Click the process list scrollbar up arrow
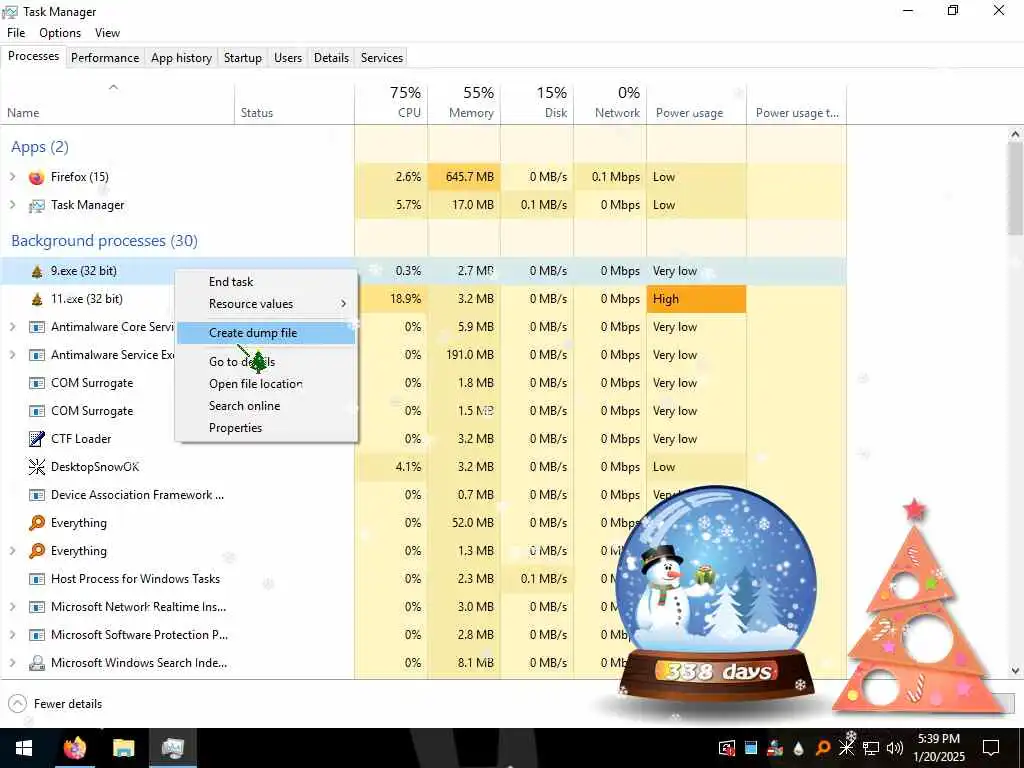Image resolution: width=1024 pixels, height=768 pixels. tap(1015, 135)
